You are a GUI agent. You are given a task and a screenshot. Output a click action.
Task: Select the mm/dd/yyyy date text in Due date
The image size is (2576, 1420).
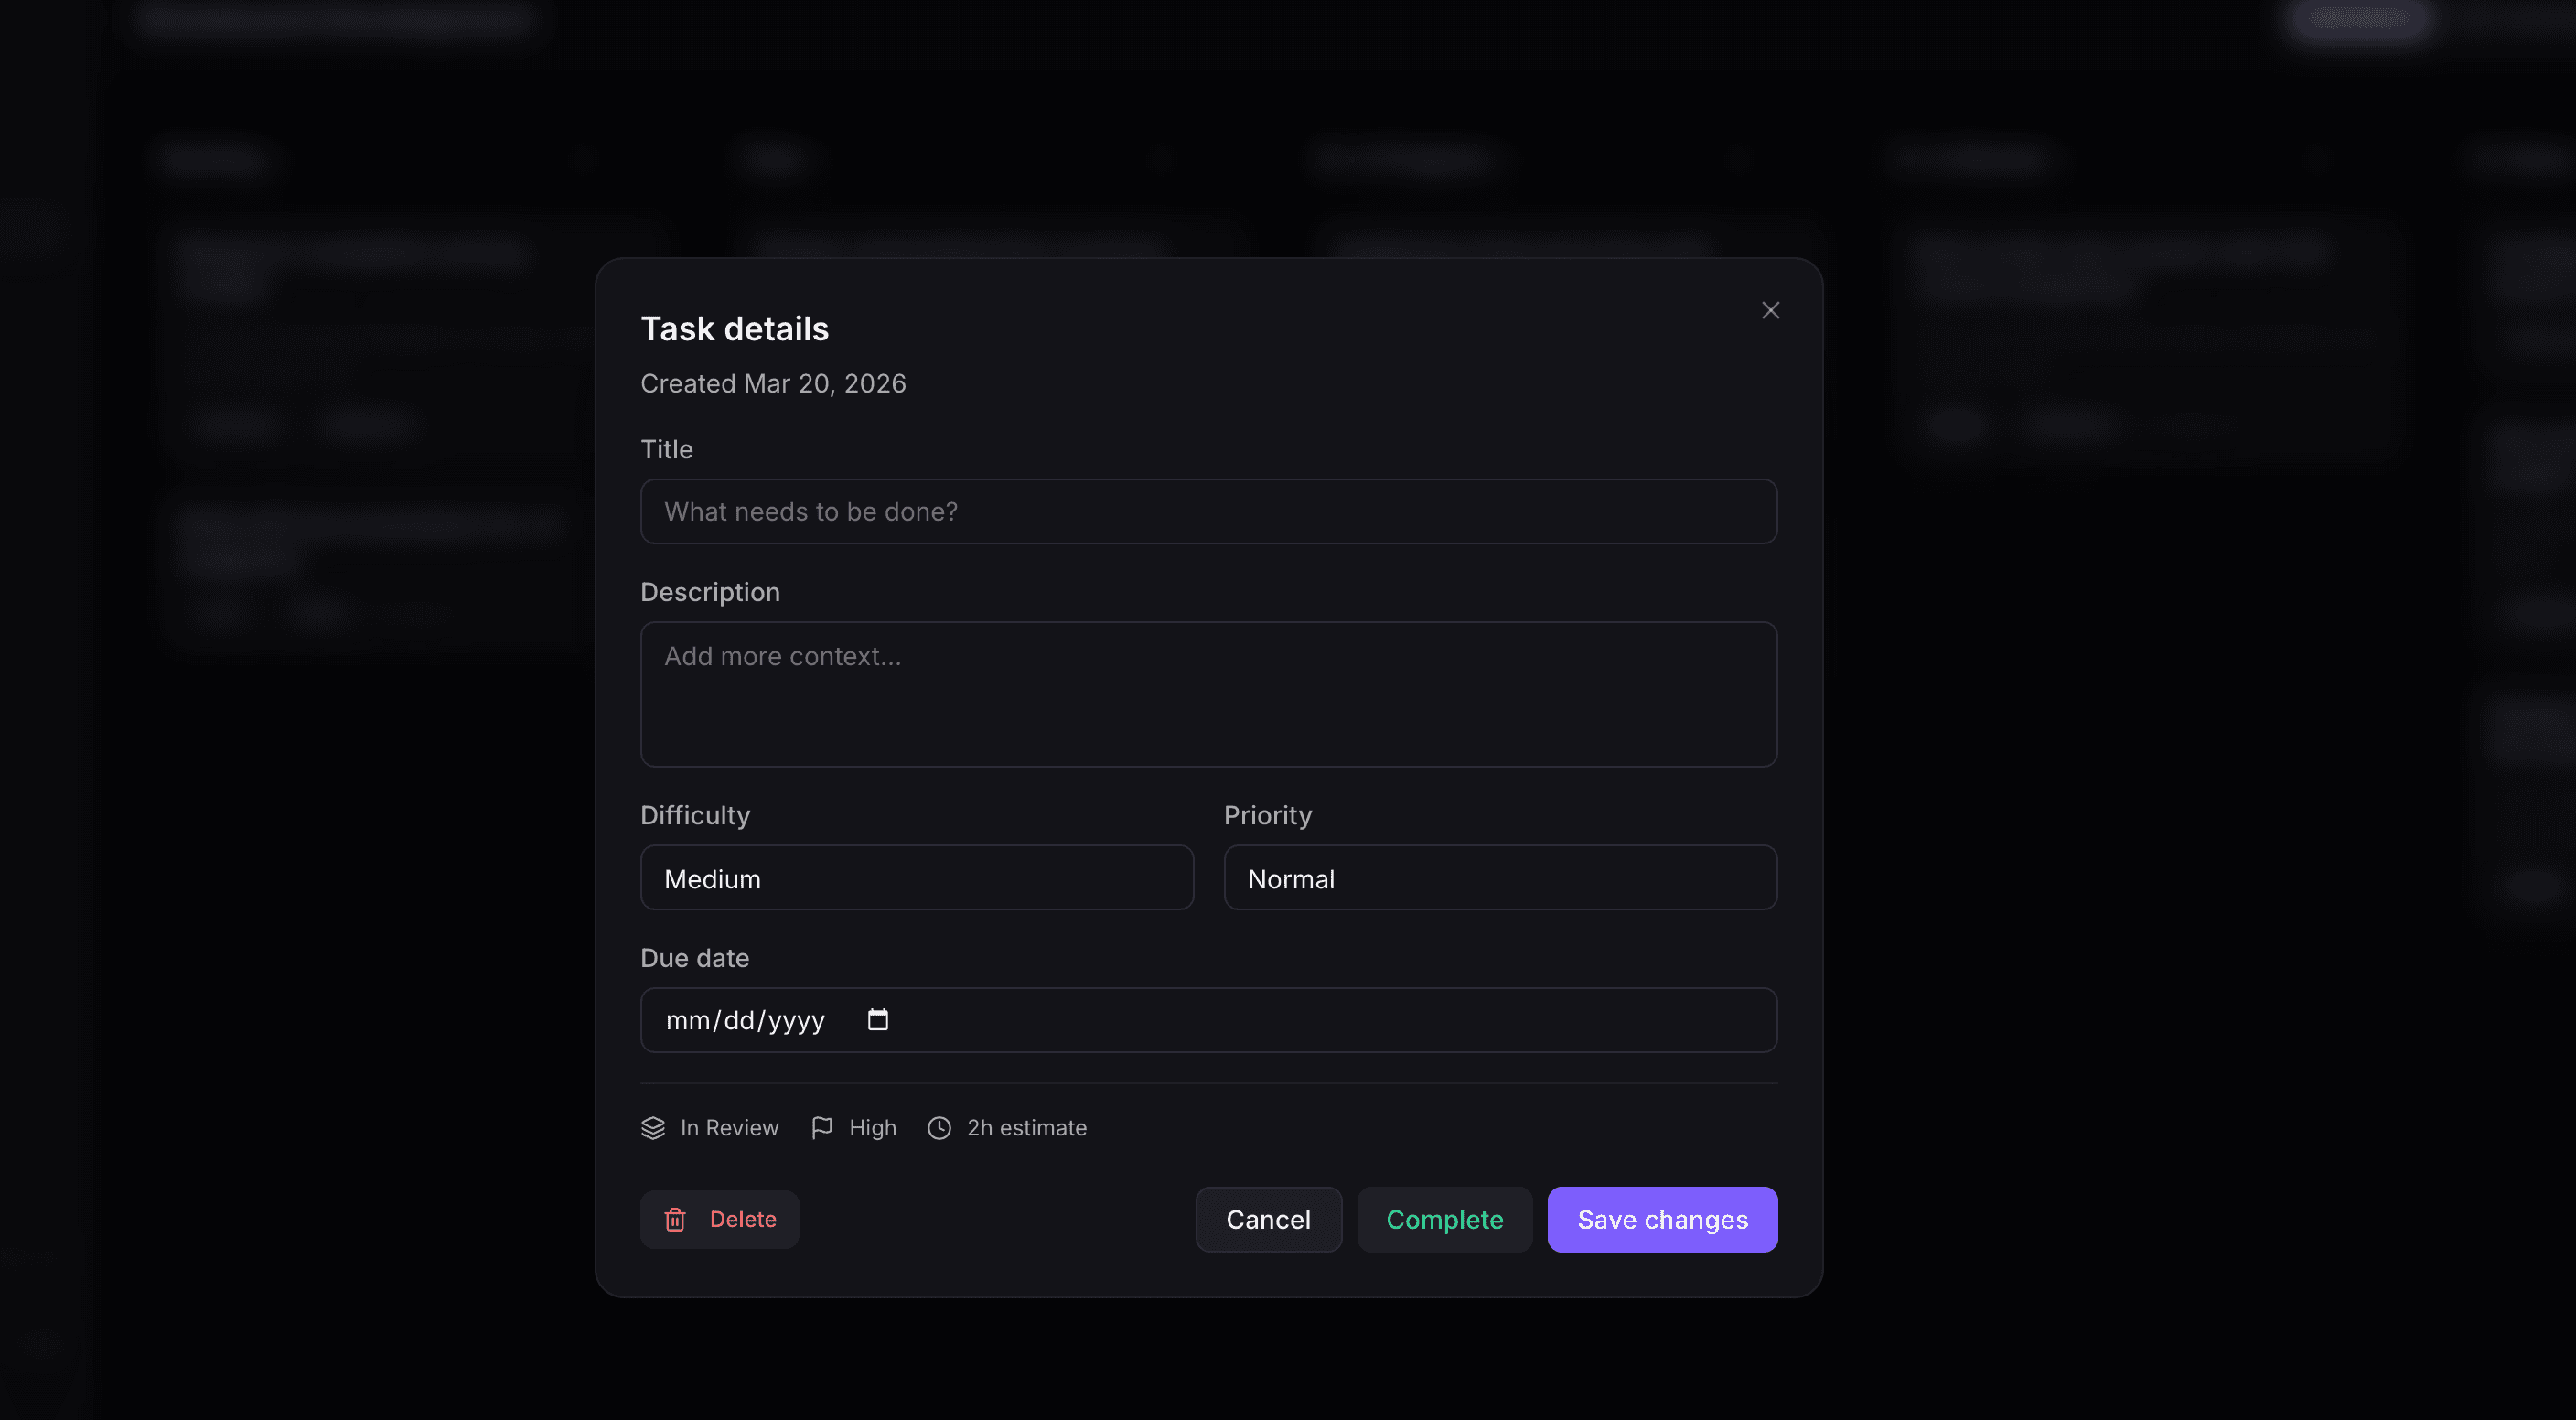(x=745, y=1021)
